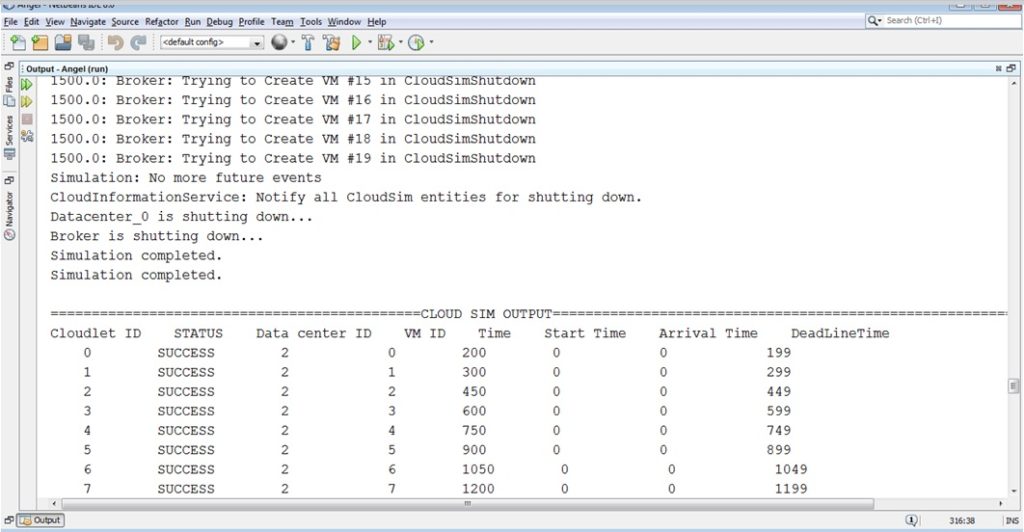Run the project with green play icon
The image size is (1024, 532).
(x=356, y=42)
